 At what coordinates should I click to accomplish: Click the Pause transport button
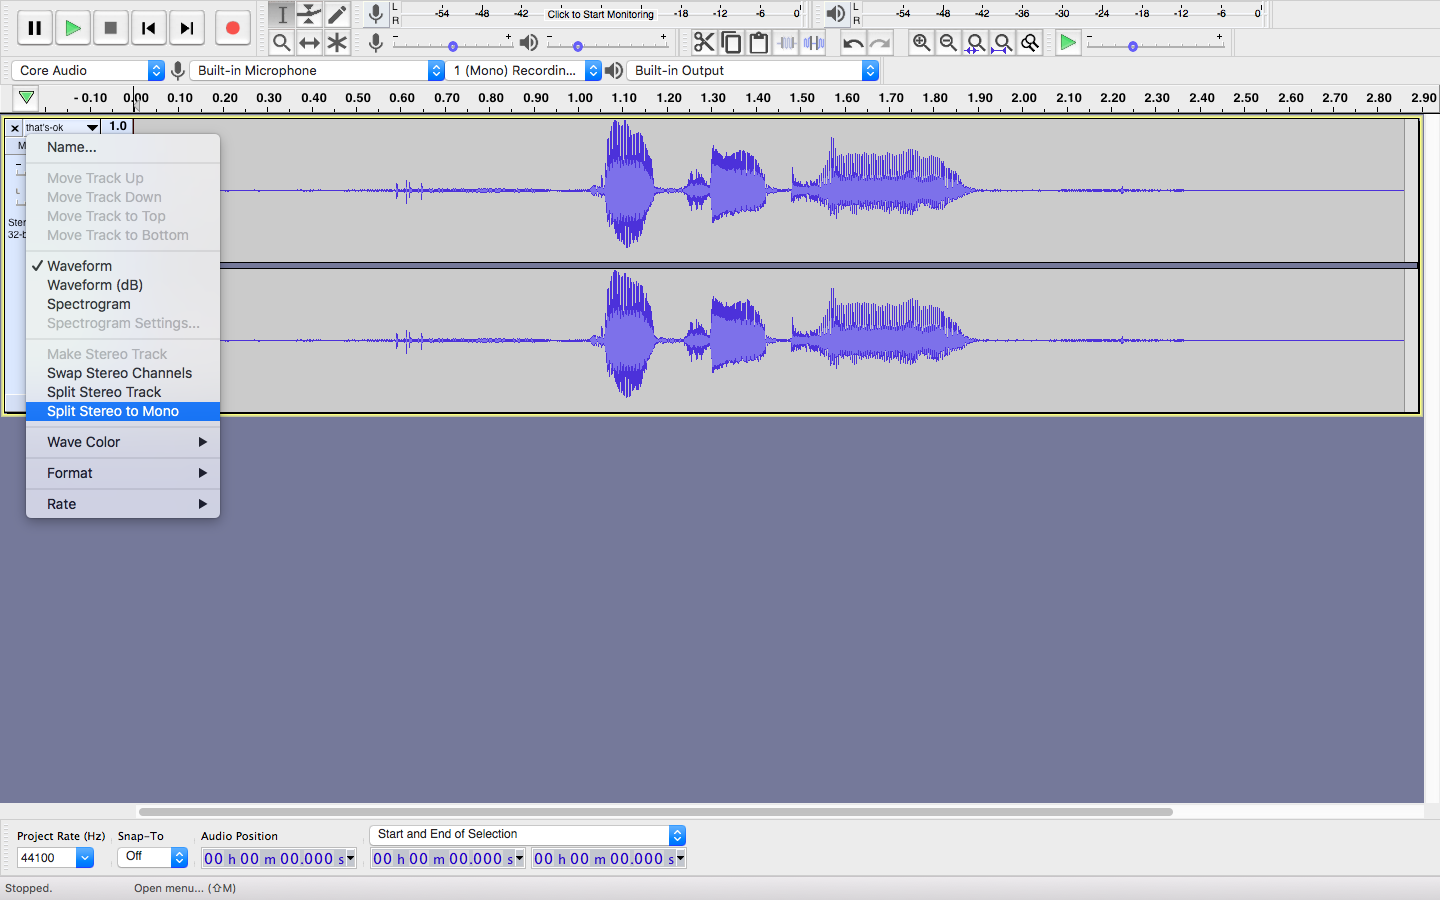35,28
